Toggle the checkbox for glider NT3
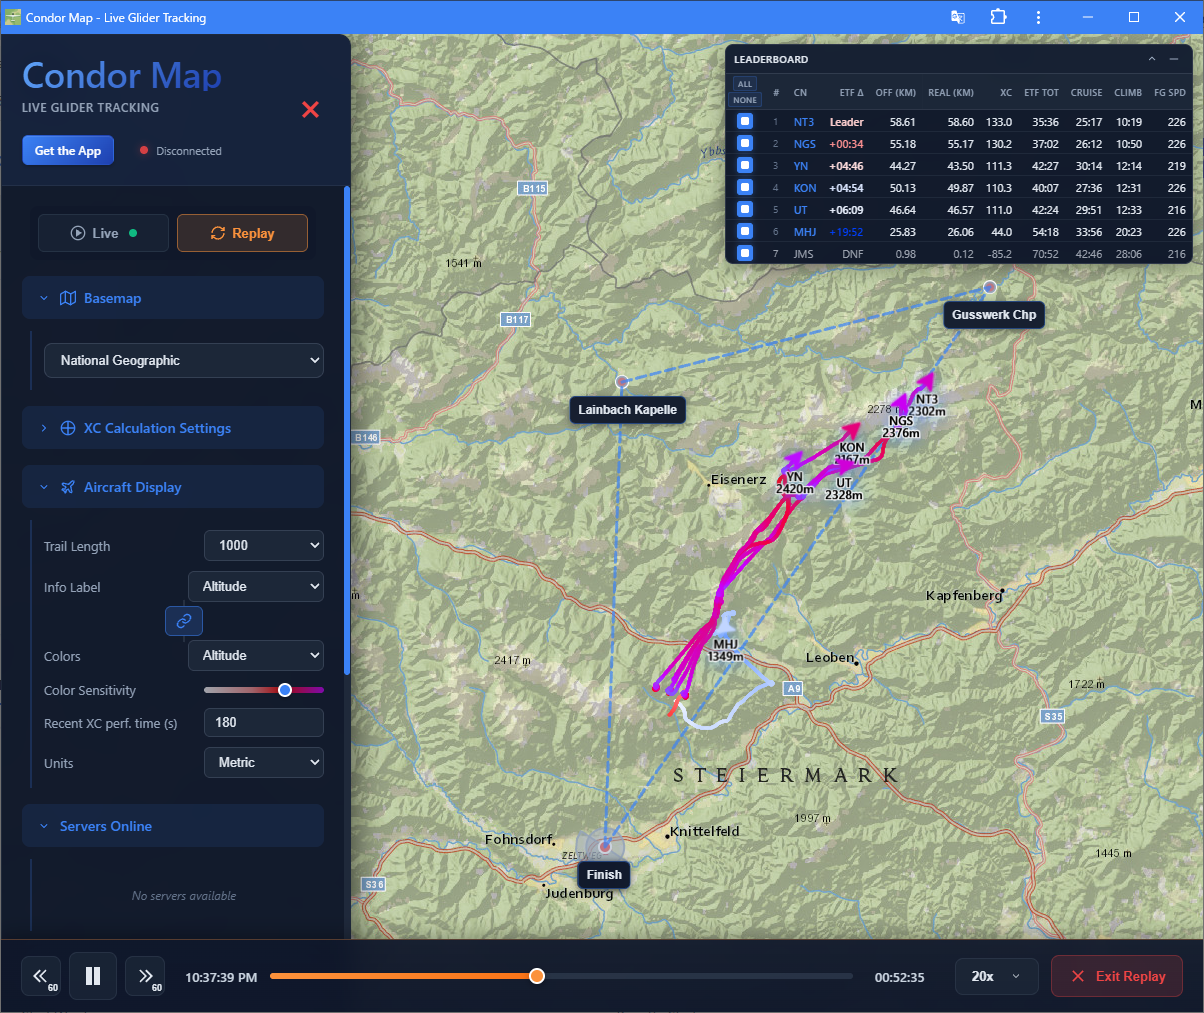Screen dimensions: 1204x1013 [745, 122]
